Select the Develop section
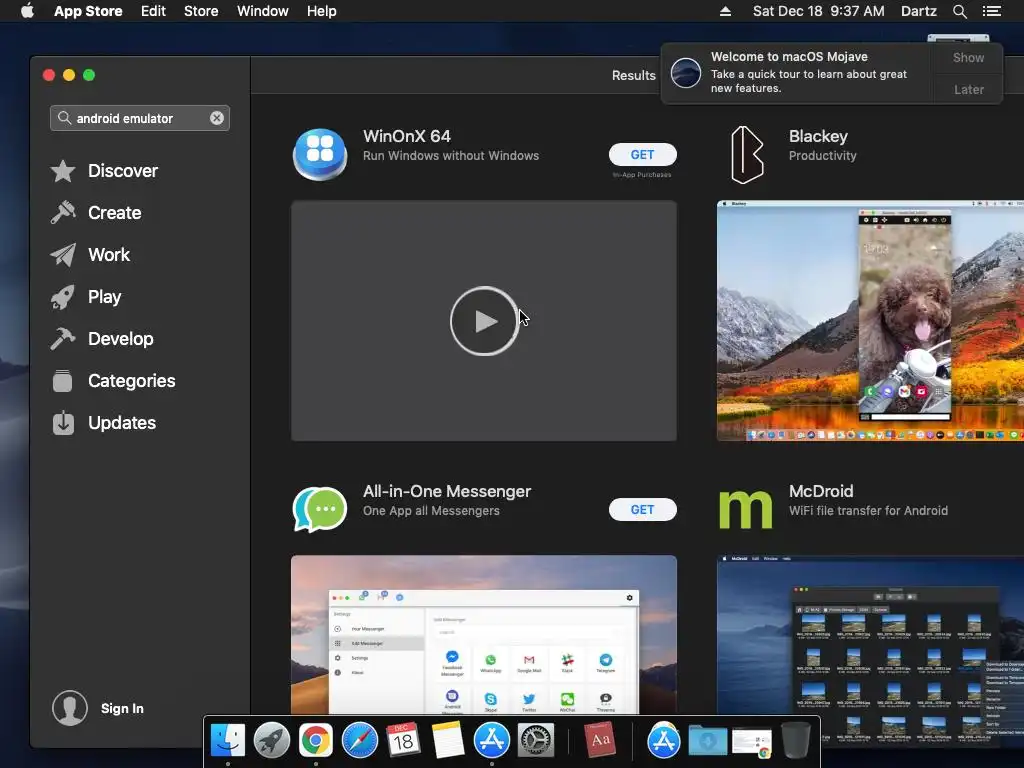This screenshot has height=768, width=1024. tap(102, 339)
